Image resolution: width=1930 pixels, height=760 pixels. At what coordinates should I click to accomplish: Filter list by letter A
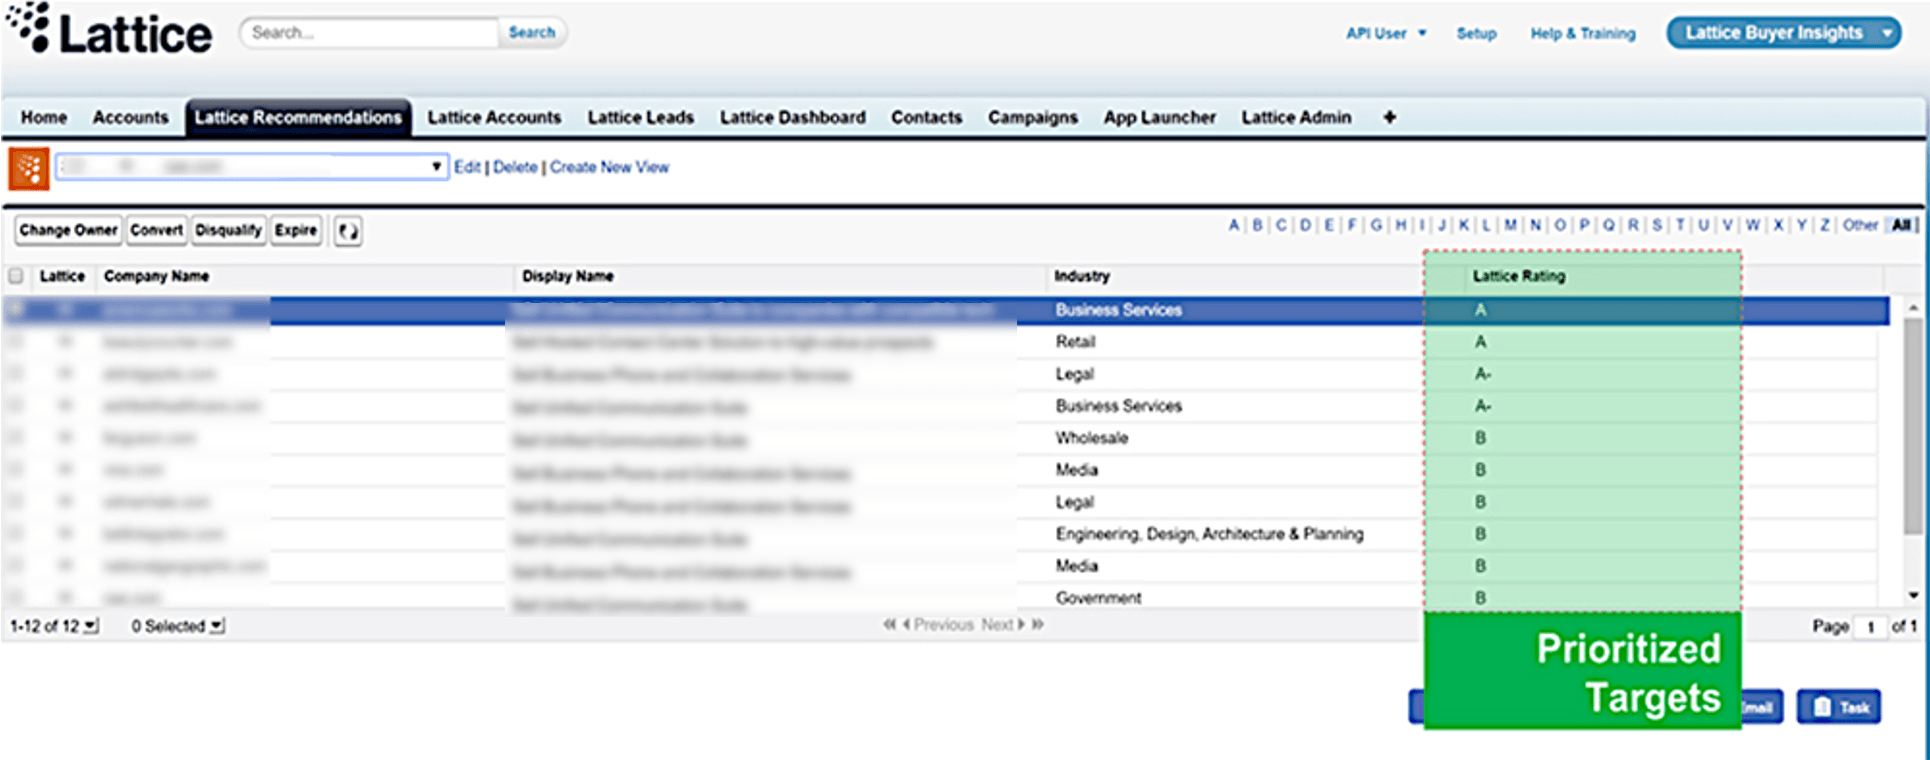(1234, 225)
